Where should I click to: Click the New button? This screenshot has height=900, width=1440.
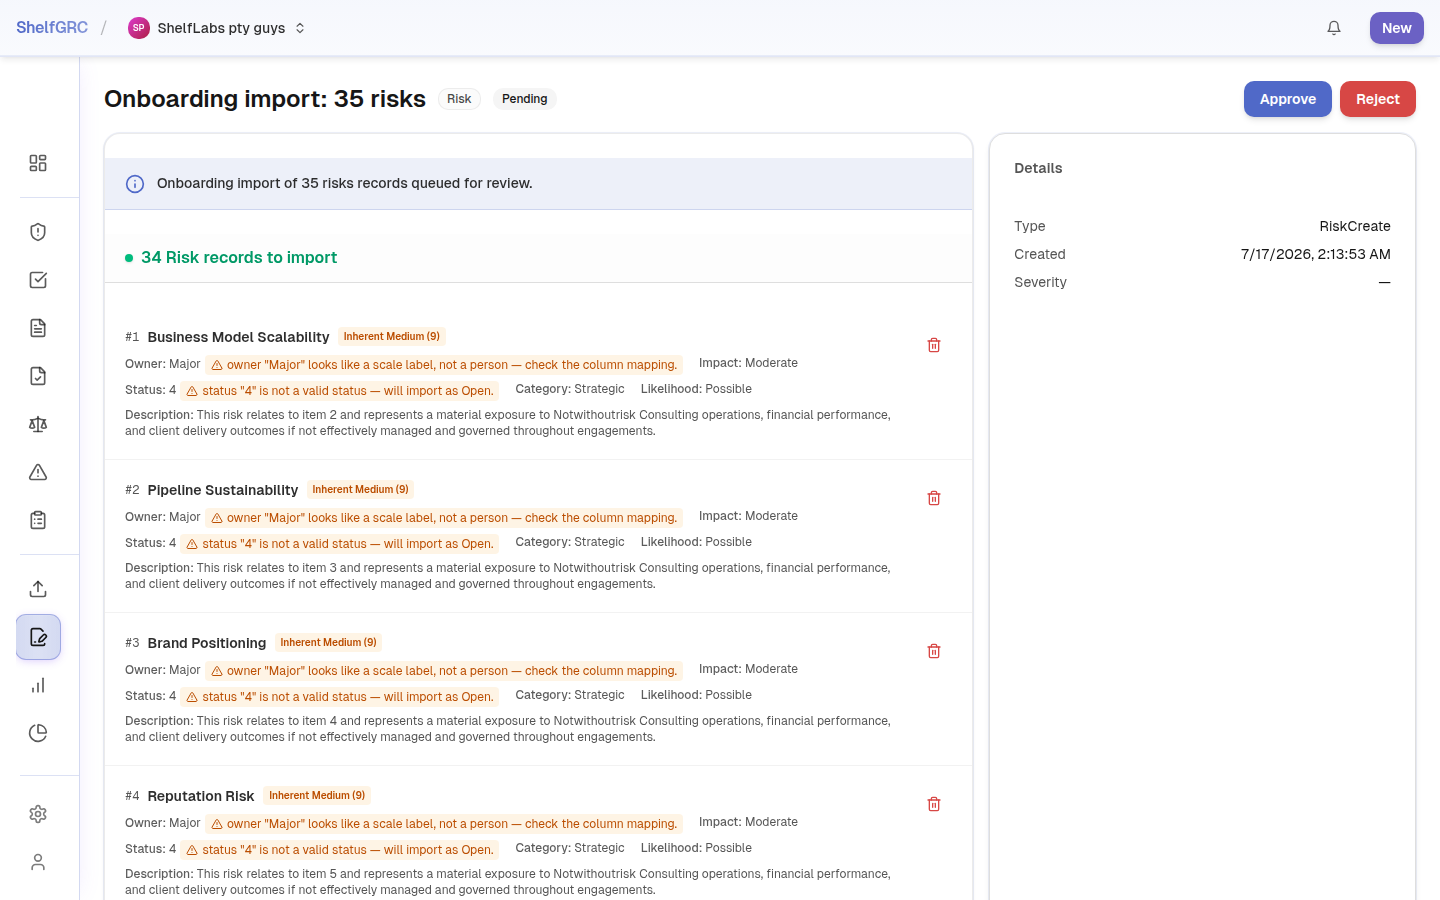coord(1397,28)
